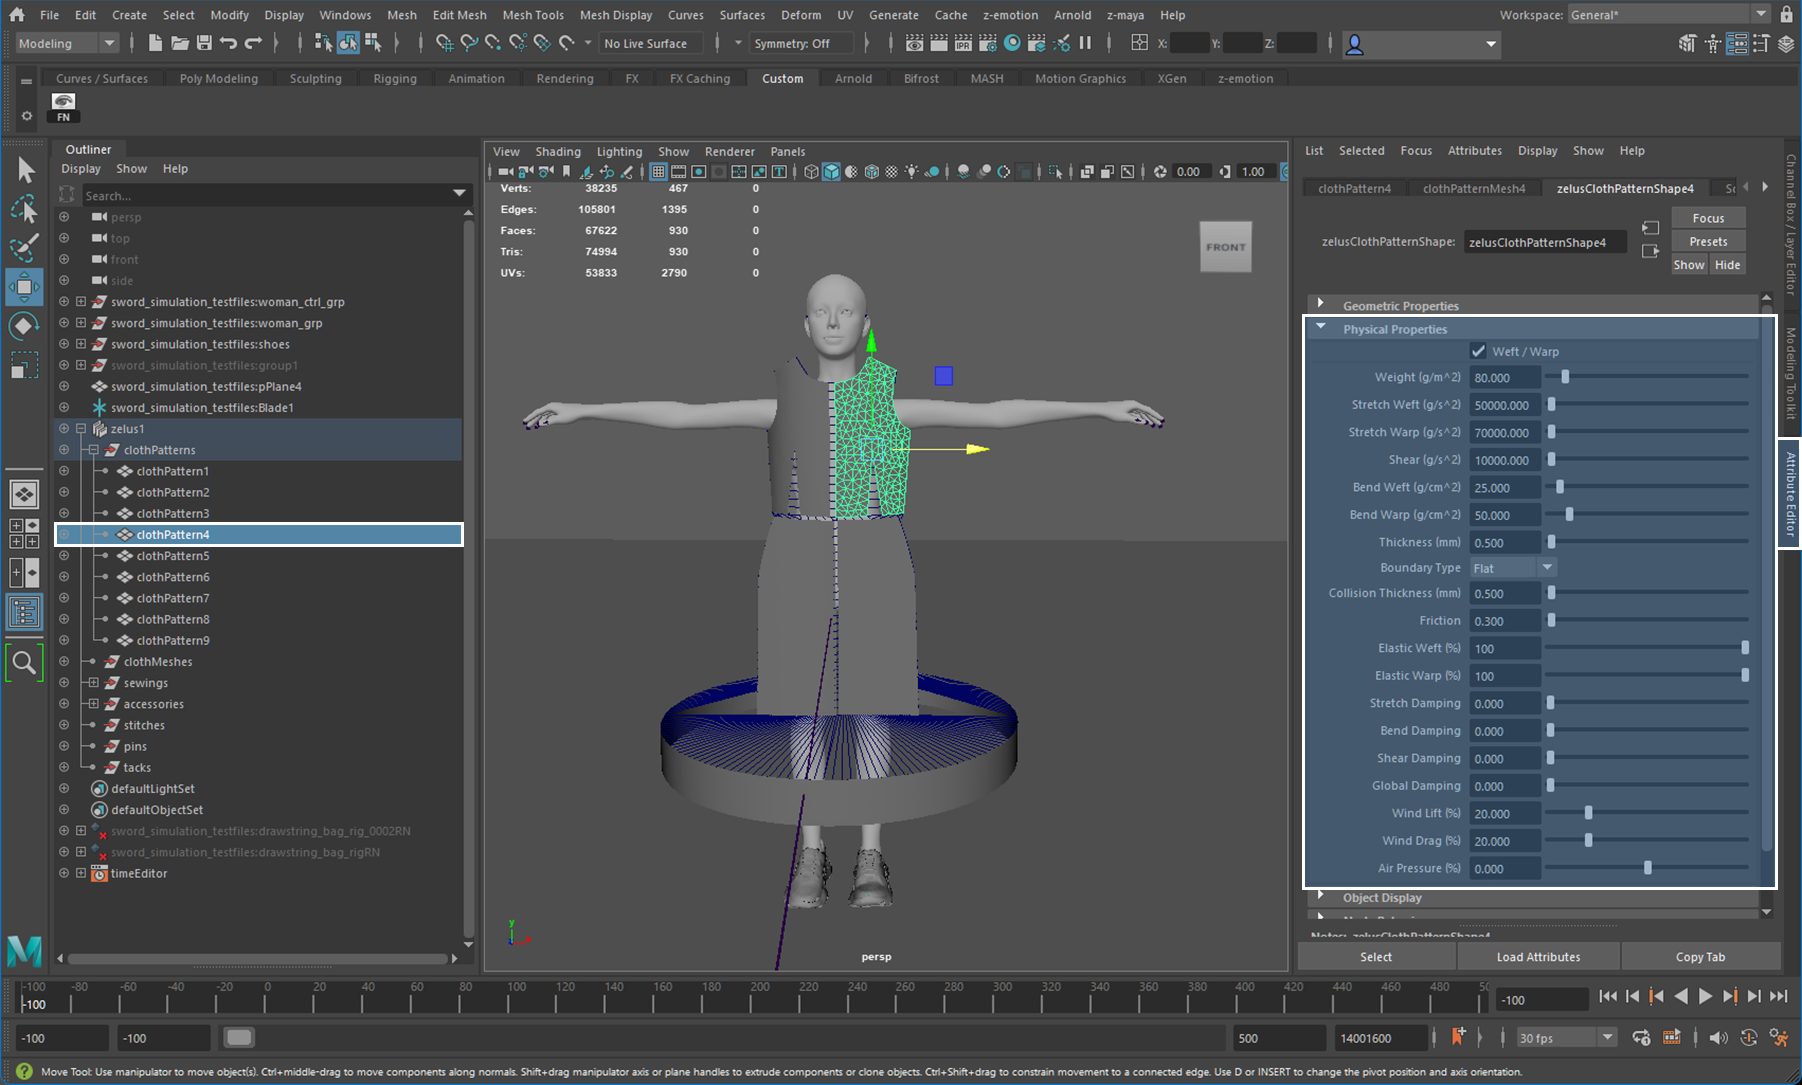The image size is (1802, 1085).
Task: Toggle Tool Settings icon top right
Action: 1761,43
